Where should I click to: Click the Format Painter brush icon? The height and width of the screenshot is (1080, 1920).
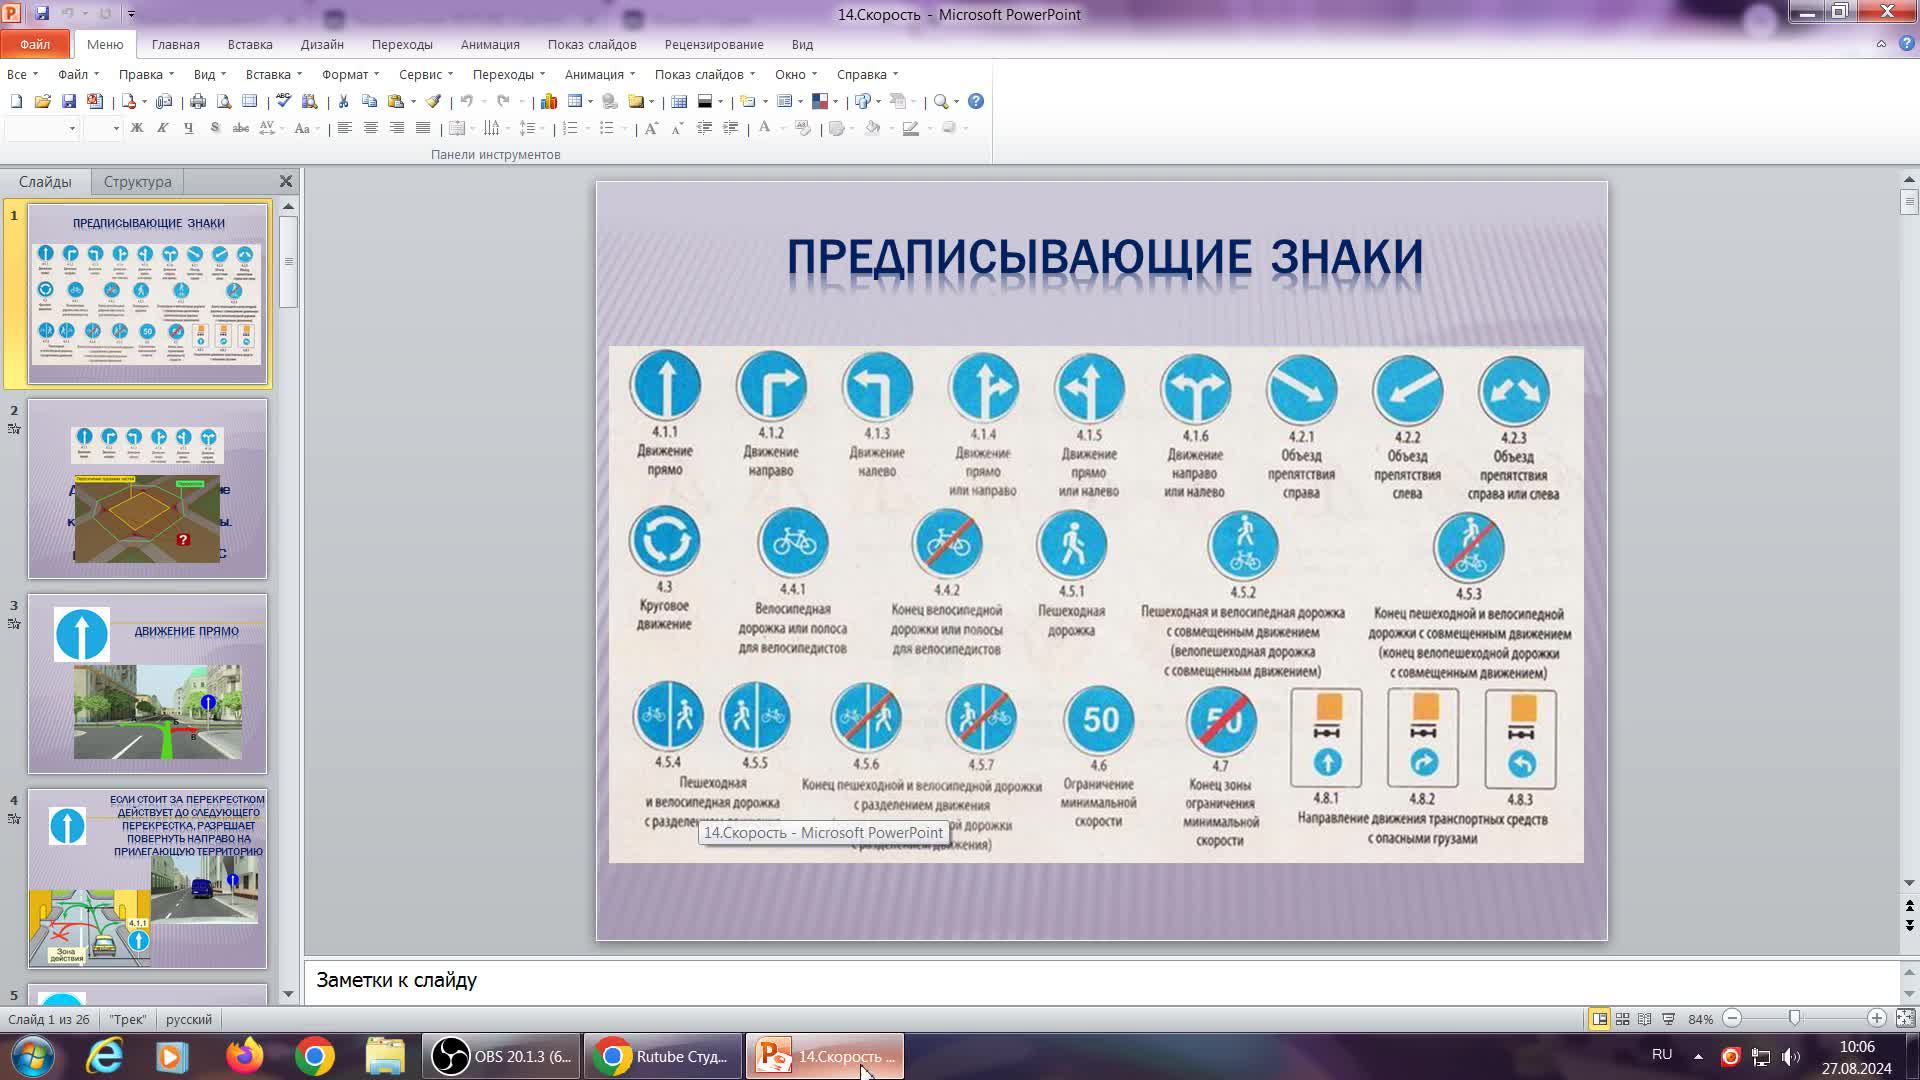pyautogui.click(x=433, y=101)
